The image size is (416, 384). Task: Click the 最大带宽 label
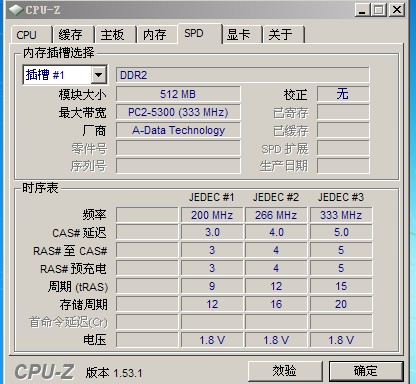coord(82,113)
